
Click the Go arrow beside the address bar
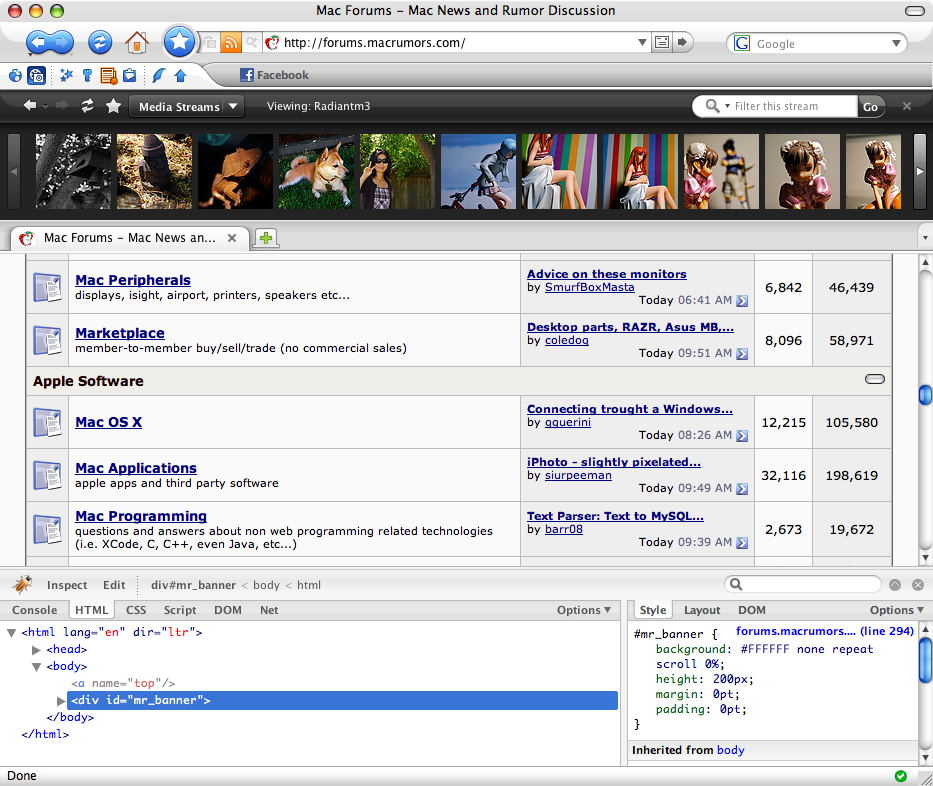[682, 42]
